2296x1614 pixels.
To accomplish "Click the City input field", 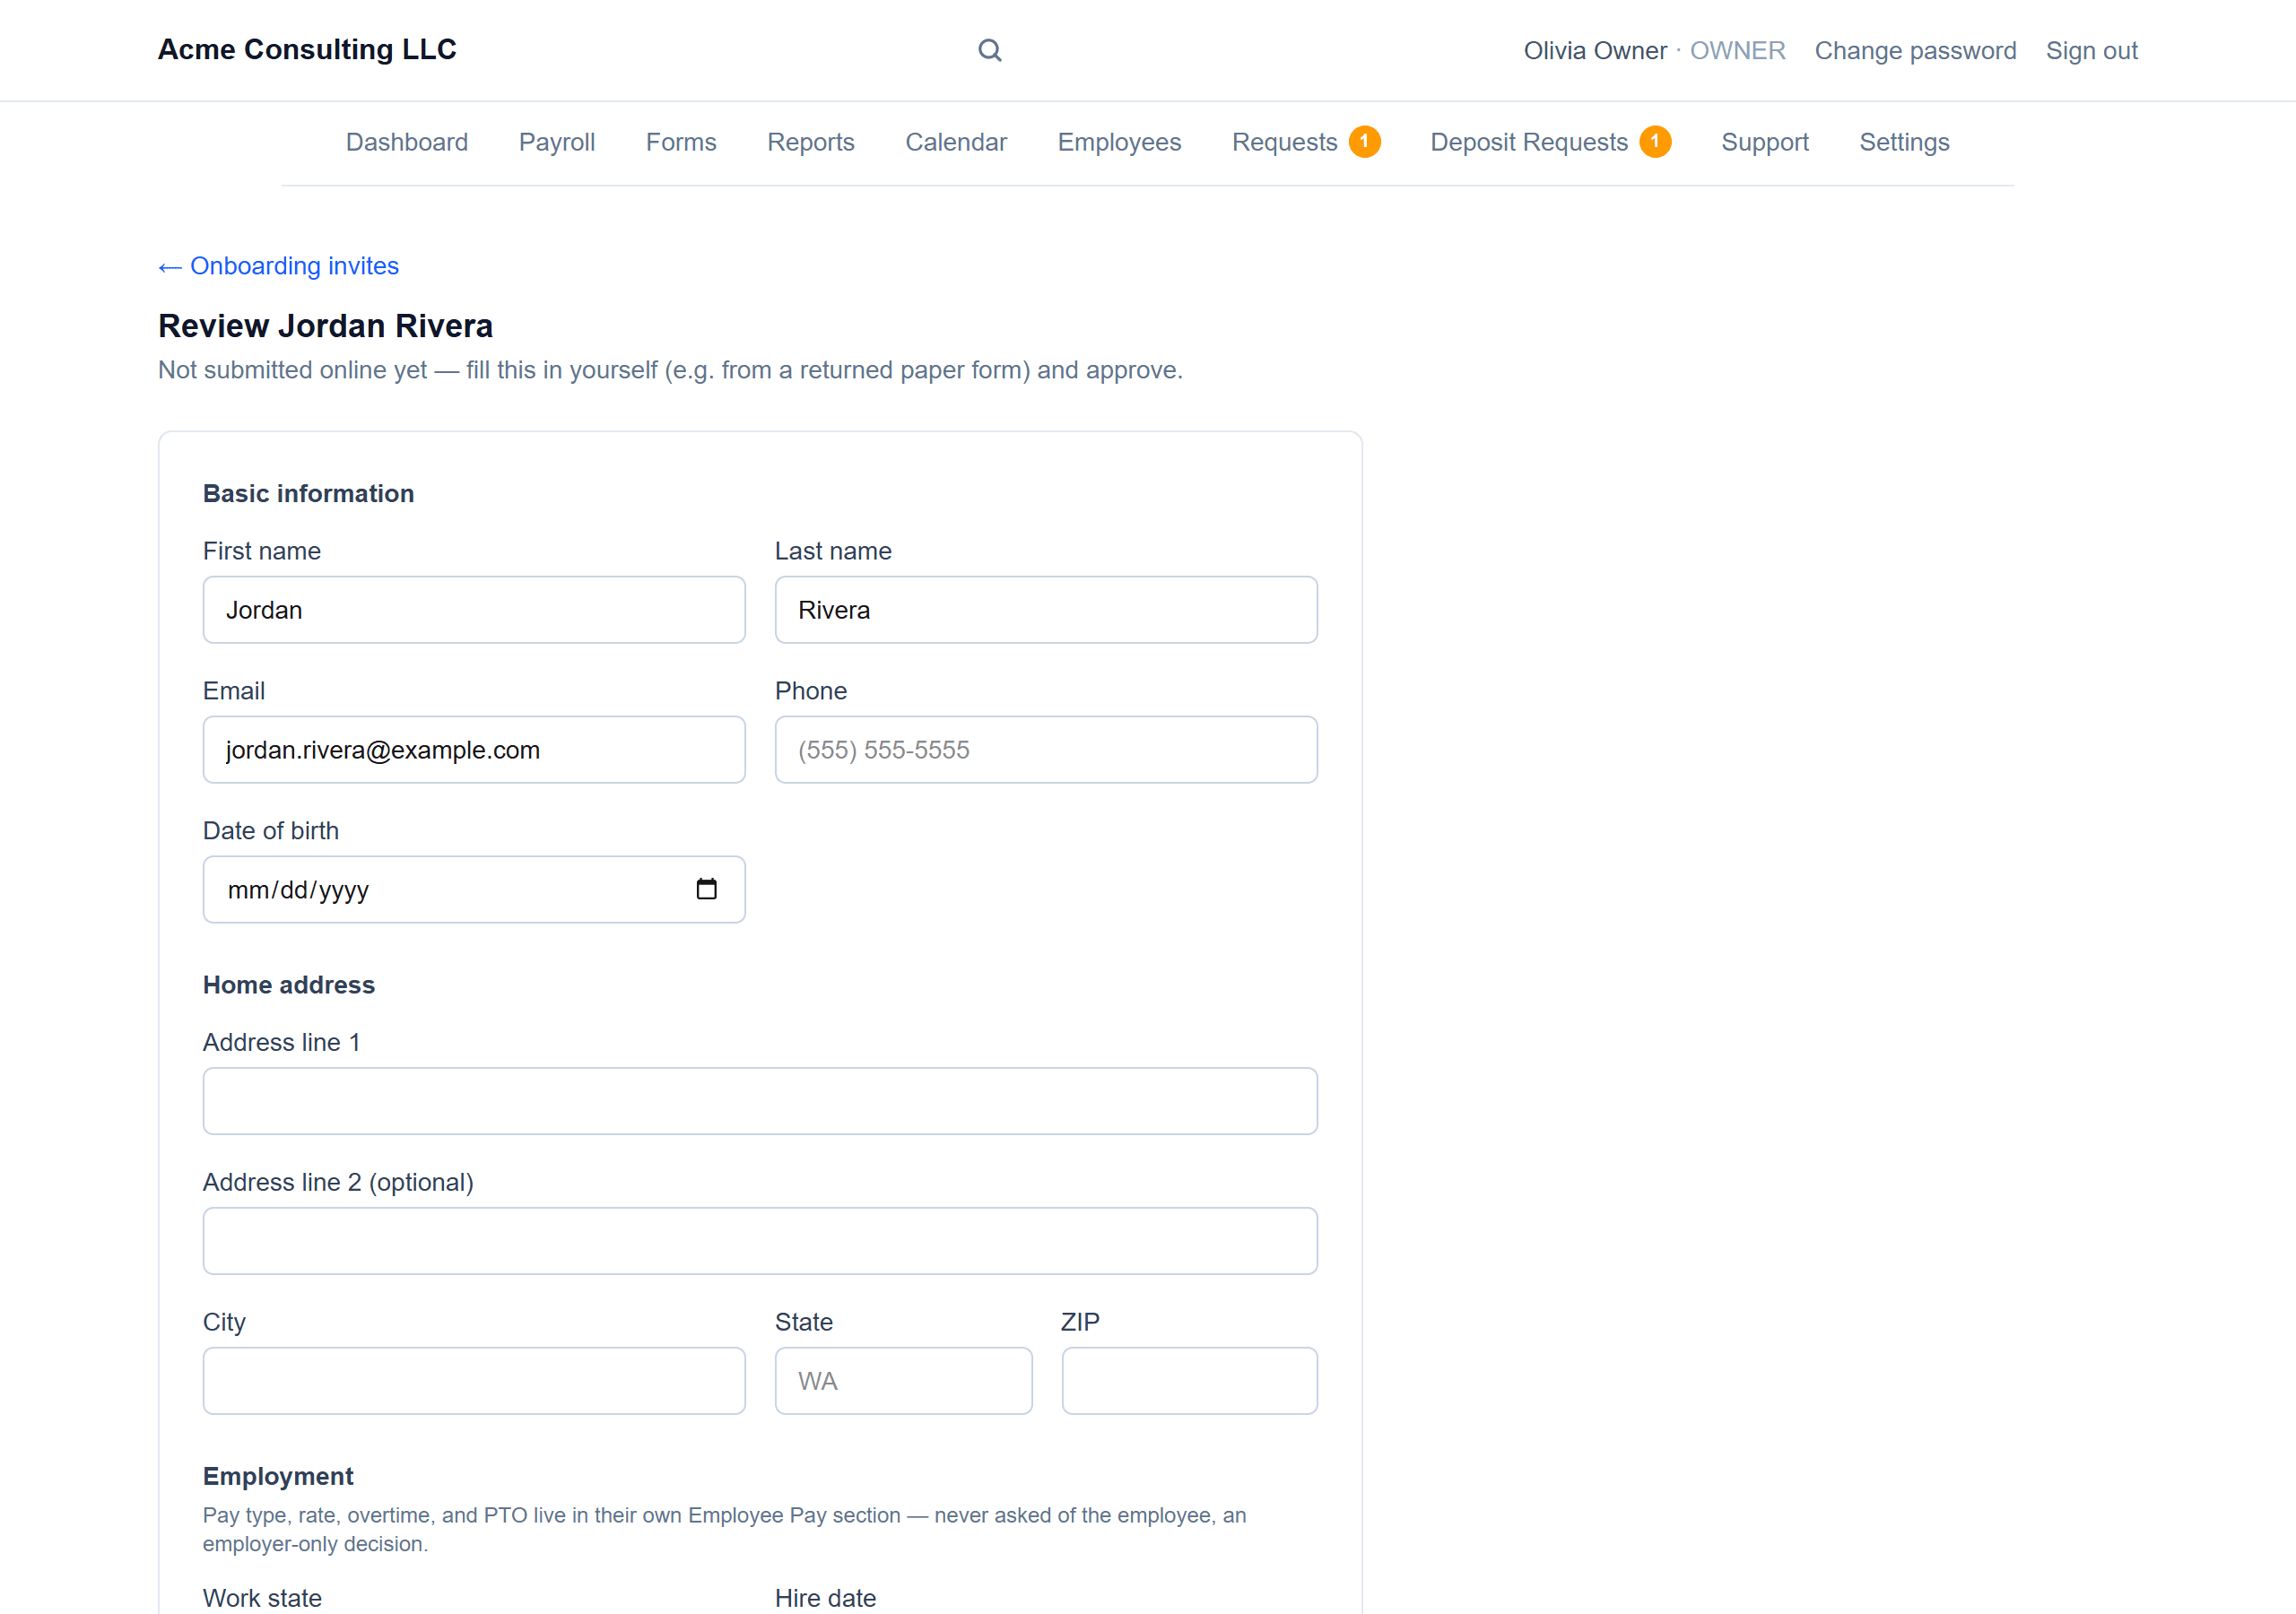I will [x=474, y=1381].
